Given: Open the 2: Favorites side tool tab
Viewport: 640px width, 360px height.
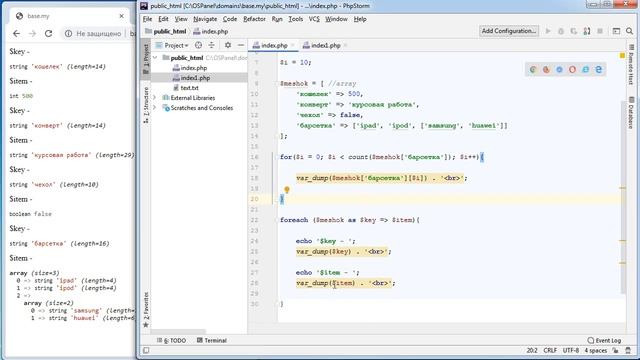Looking at the screenshot, I should 146,310.
